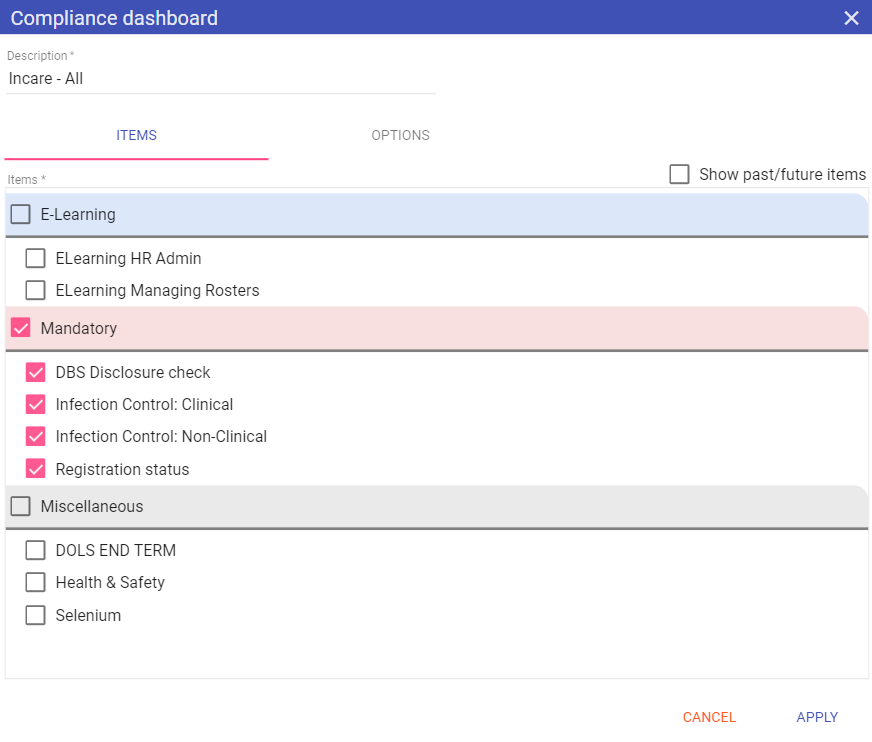Uncheck the Registration status checkbox
Screen dimensions: 872x742
[x=36, y=468]
